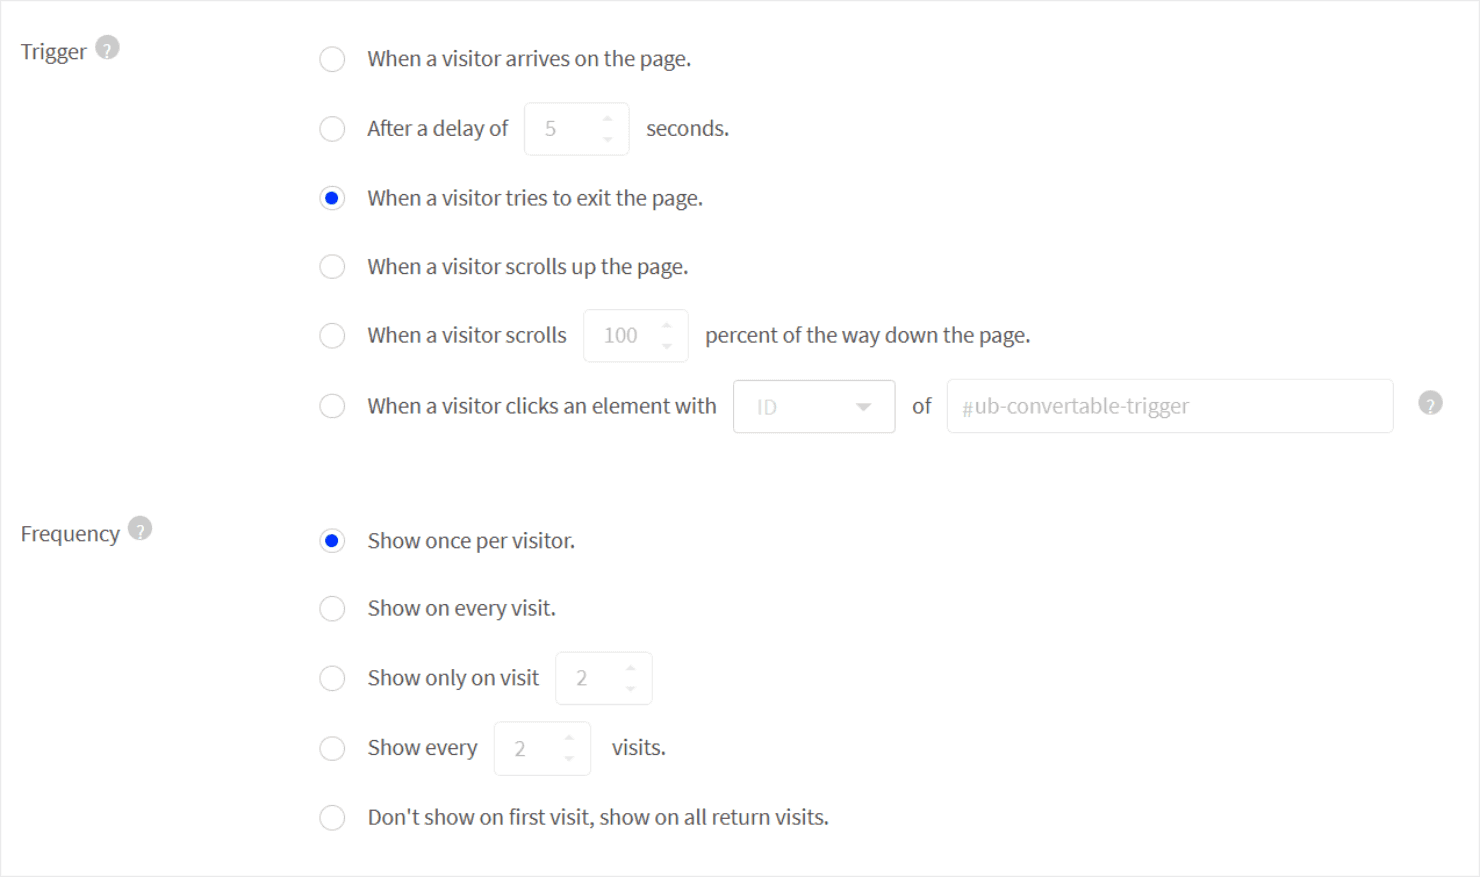Click the #ub-convertable-trigger input field

[x=1168, y=406]
